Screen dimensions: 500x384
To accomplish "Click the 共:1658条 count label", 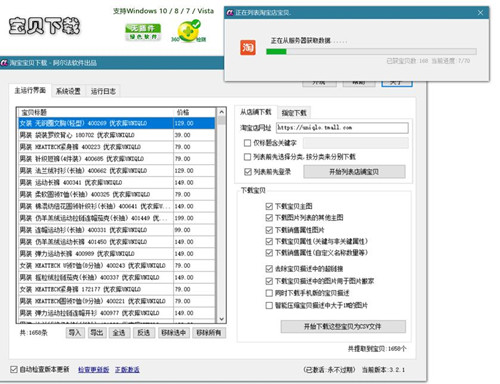I will [x=33, y=333].
